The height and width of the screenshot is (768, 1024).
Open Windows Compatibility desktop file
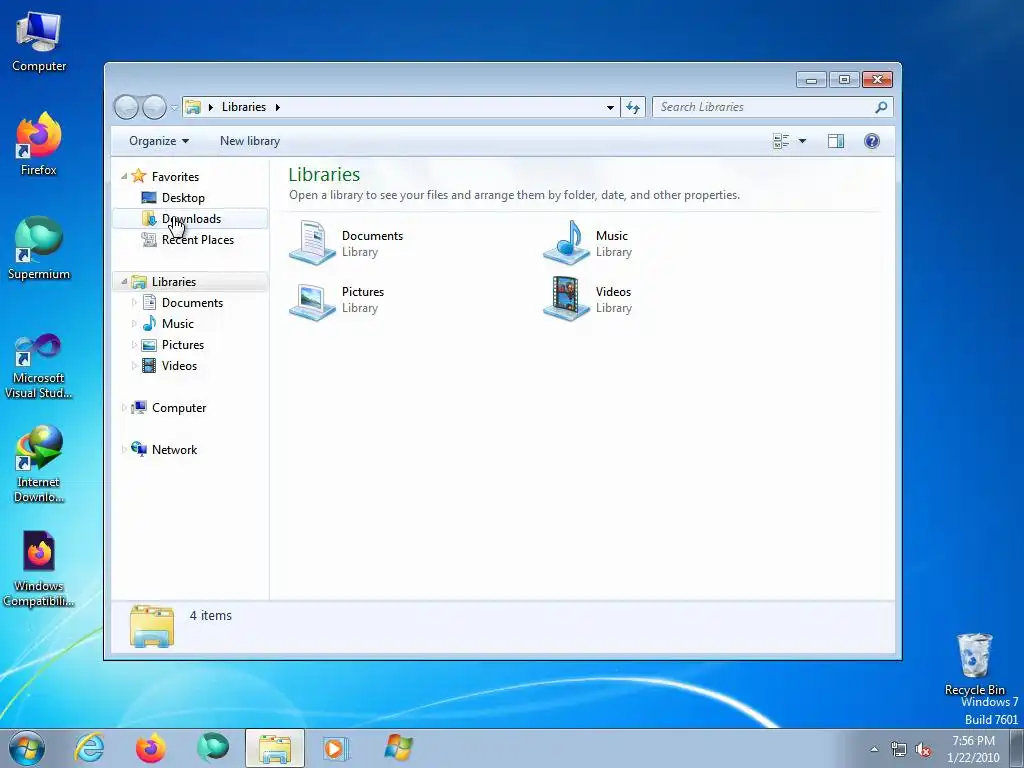pyautogui.click(x=39, y=569)
